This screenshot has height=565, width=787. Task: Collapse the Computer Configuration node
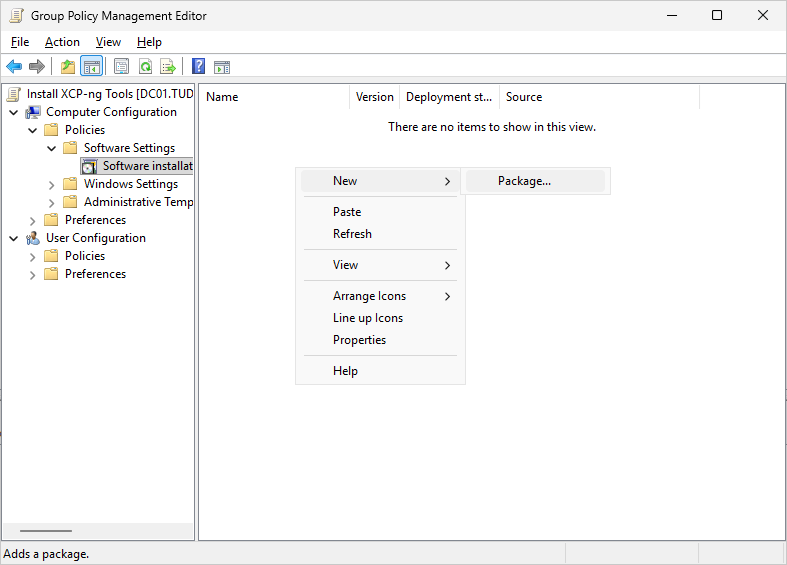click(14, 112)
